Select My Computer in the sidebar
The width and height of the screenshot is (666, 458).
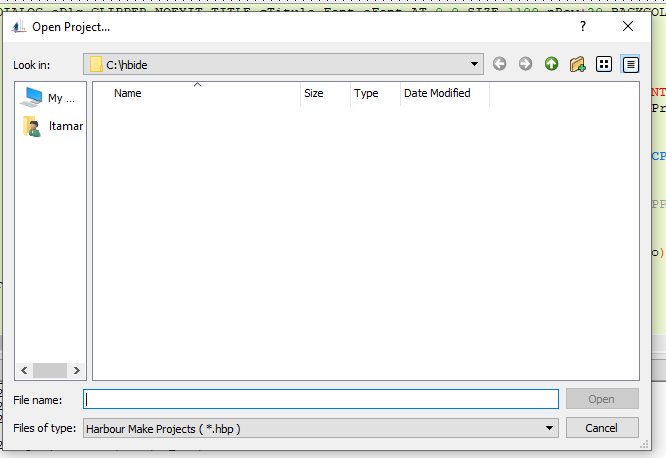[50, 98]
